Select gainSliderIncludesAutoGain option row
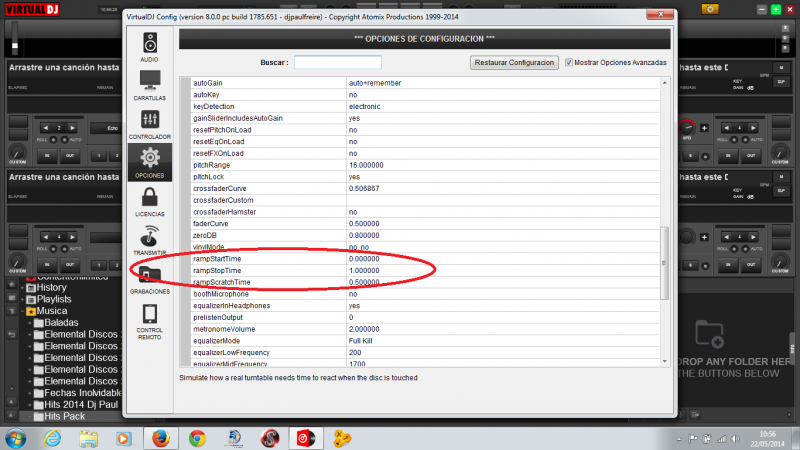The image size is (800, 450). pos(424,118)
